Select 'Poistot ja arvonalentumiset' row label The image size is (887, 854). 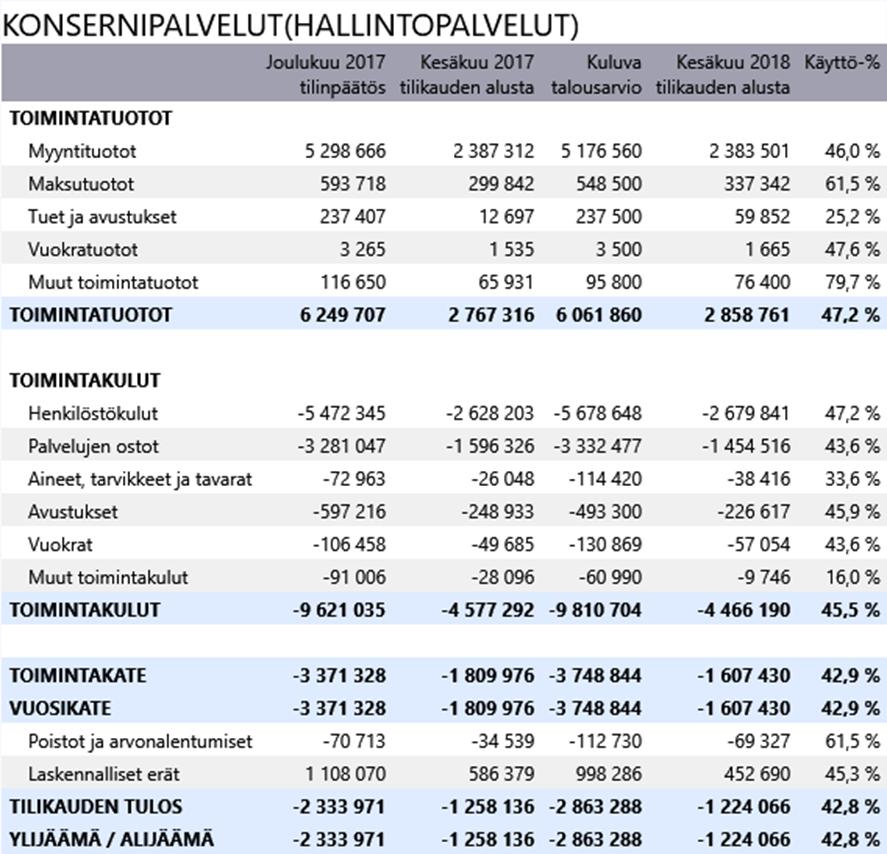tap(140, 741)
